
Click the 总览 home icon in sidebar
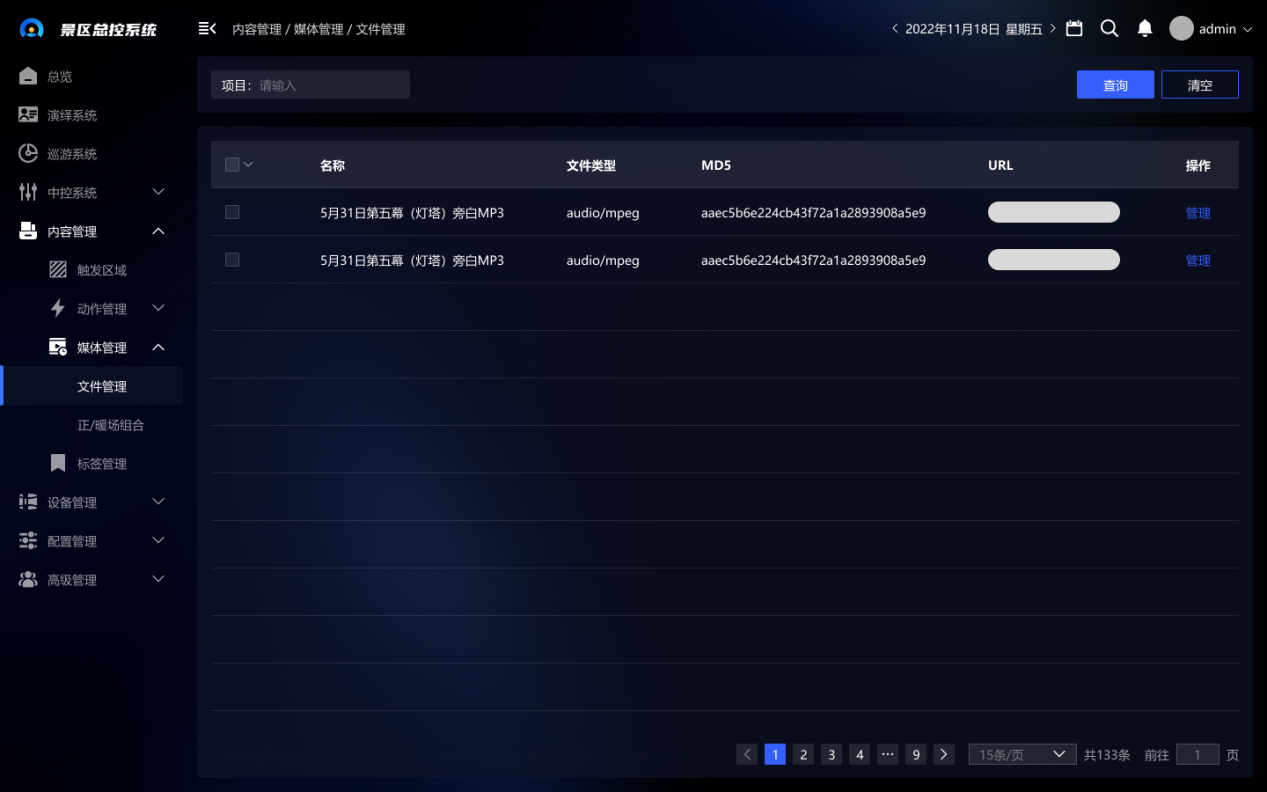coord(28,77)
